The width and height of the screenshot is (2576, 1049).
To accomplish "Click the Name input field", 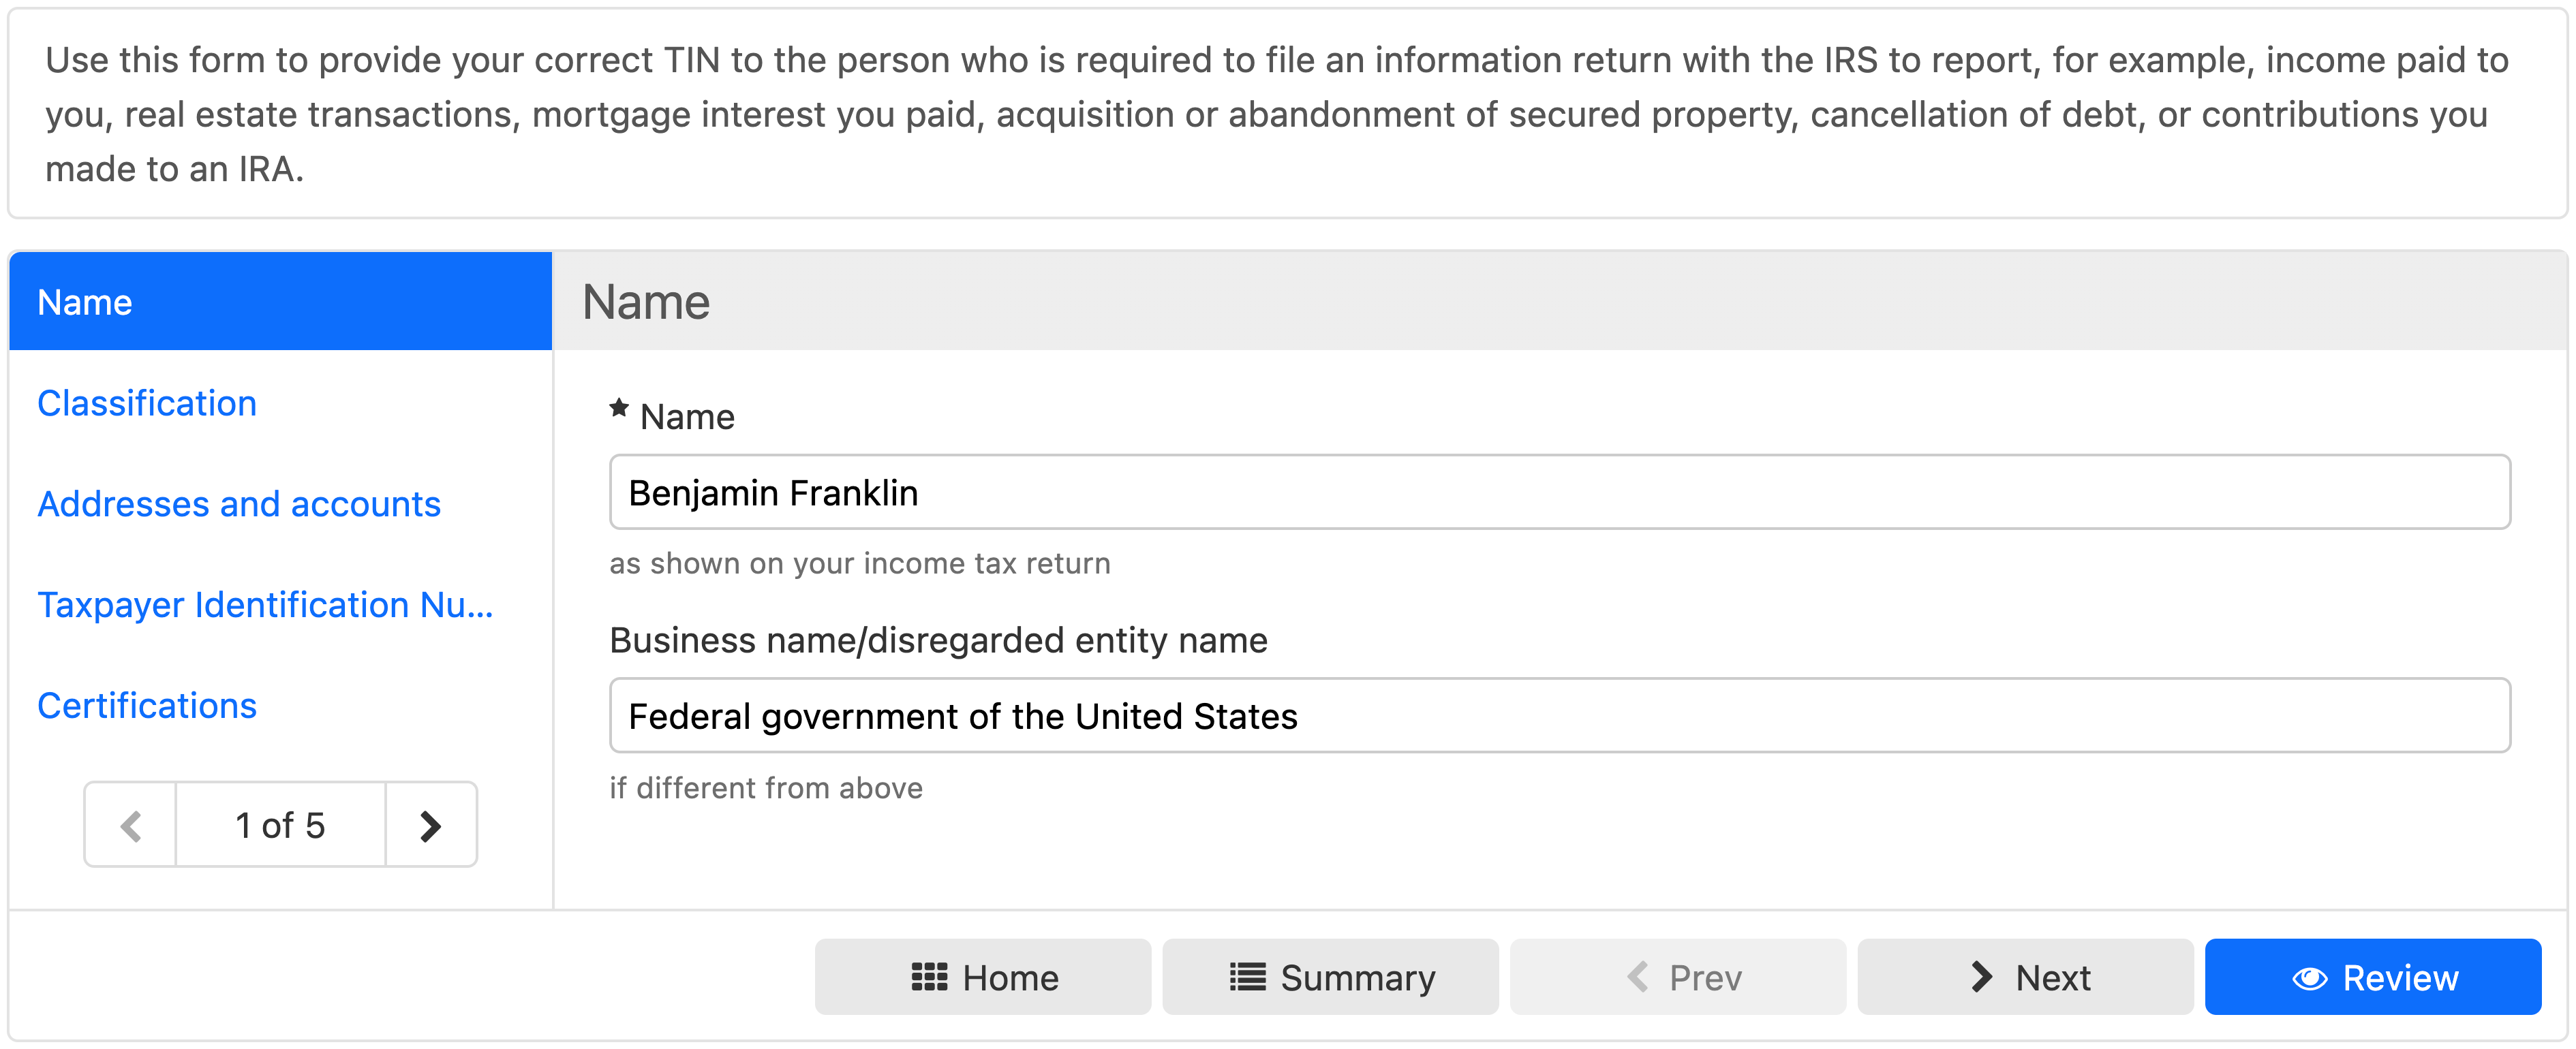I will (x=1559, y=492).
